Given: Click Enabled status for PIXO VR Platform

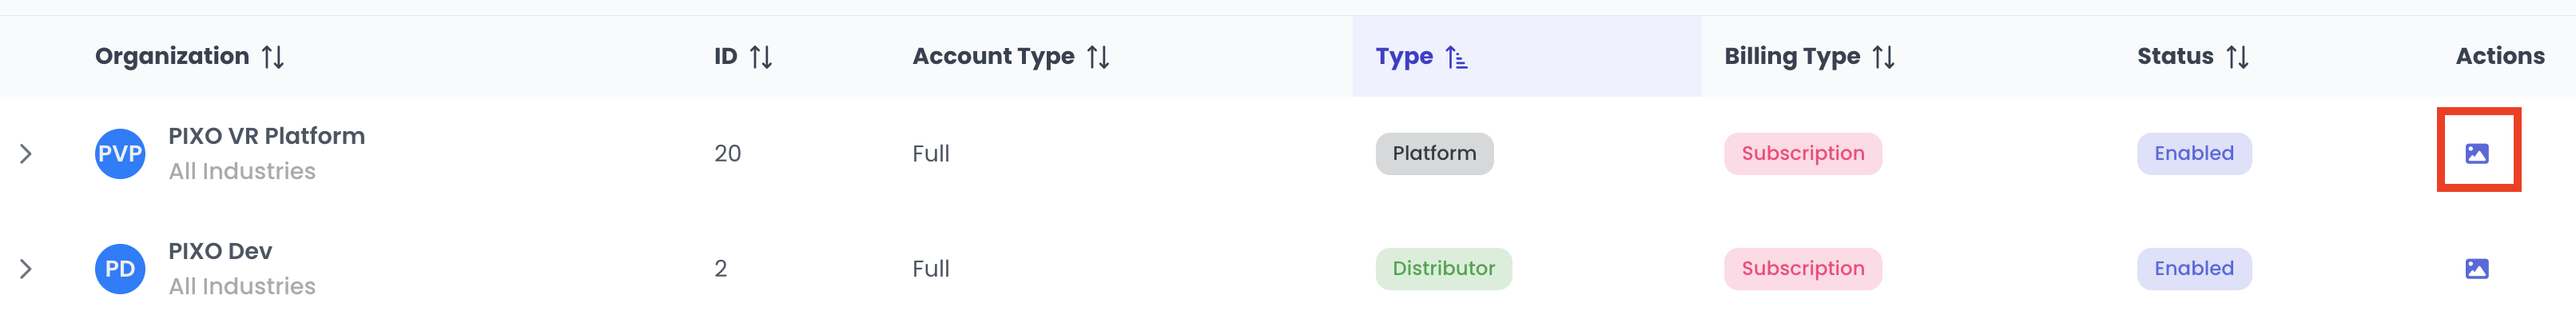Looking at the screenshot, I should click(x=2194, y=153).
